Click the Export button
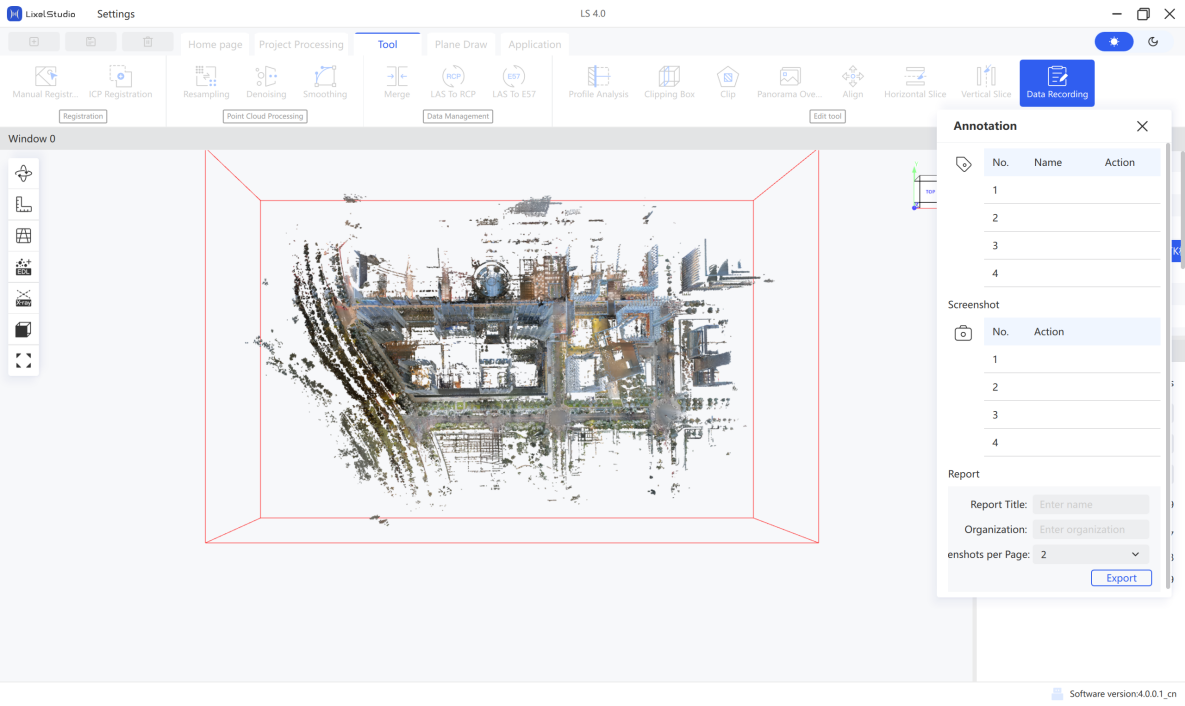Screen dimensions: 1185x706 click(1121, 577)
